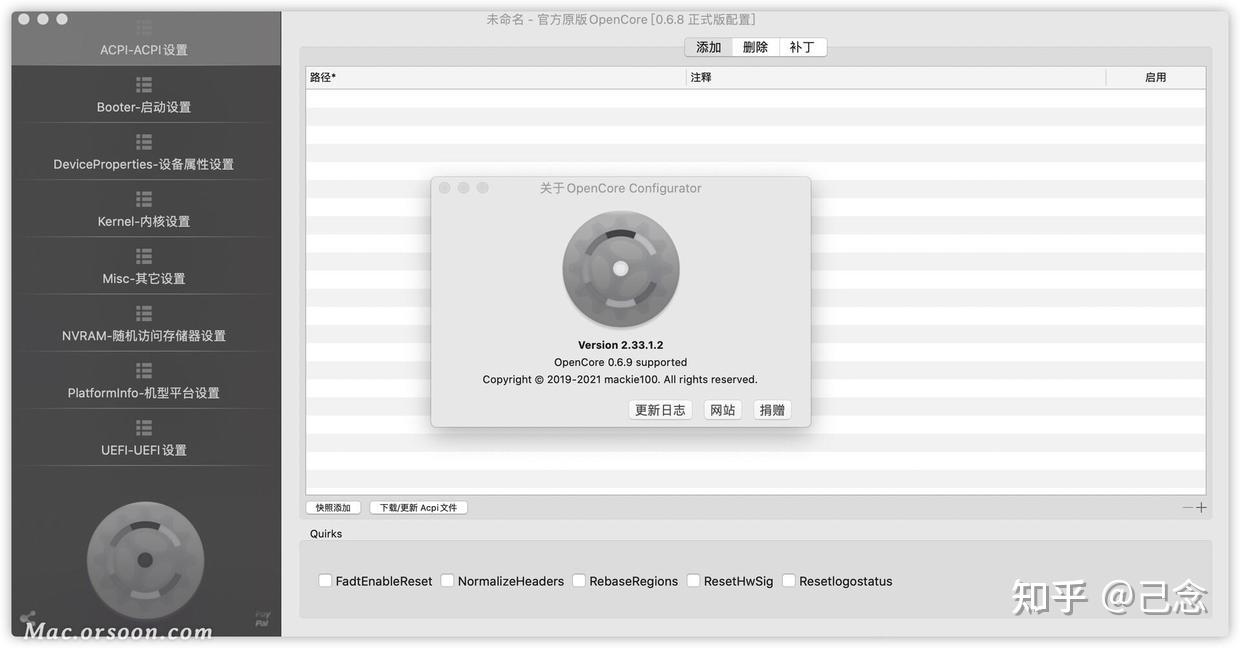Click the 路径* column header
This screenshot has height=648, width=1240.
(496, 77)
